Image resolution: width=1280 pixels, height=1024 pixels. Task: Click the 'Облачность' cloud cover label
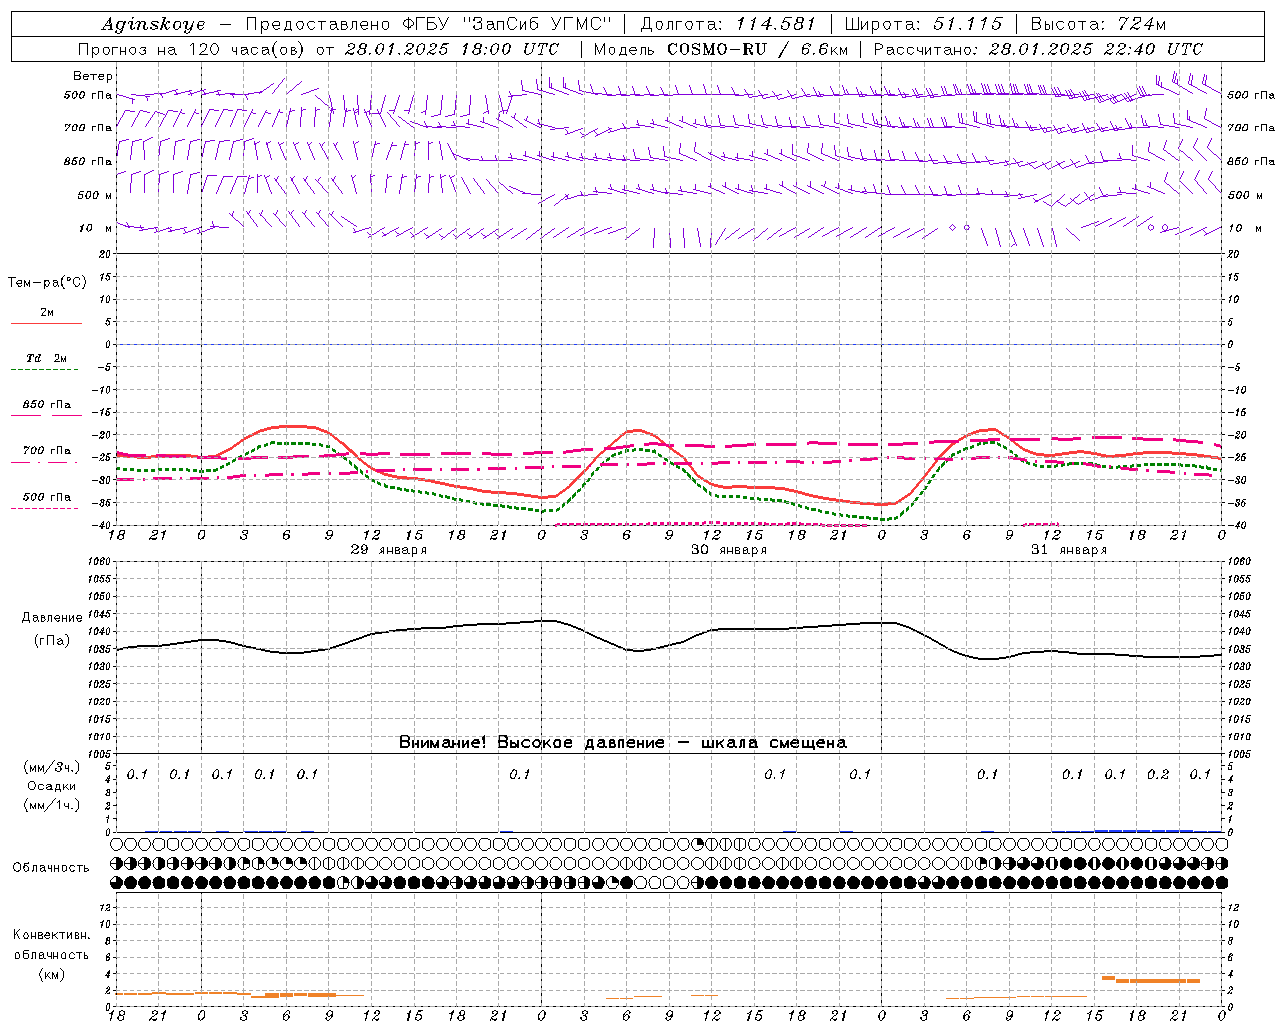[51, 867]
